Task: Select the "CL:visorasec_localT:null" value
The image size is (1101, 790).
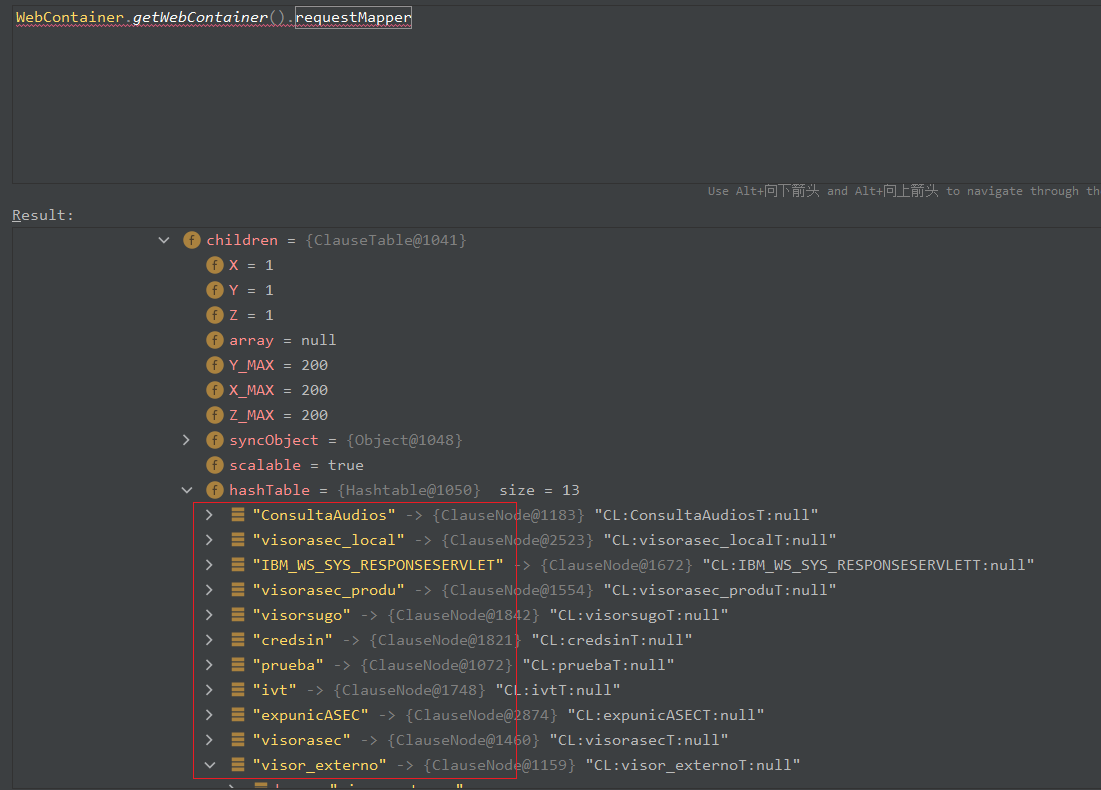Action: pyautogui.click(x=720, y=540)
